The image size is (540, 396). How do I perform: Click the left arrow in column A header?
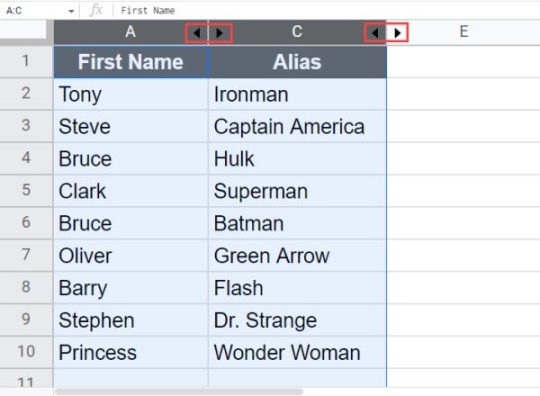pos(197,33)
